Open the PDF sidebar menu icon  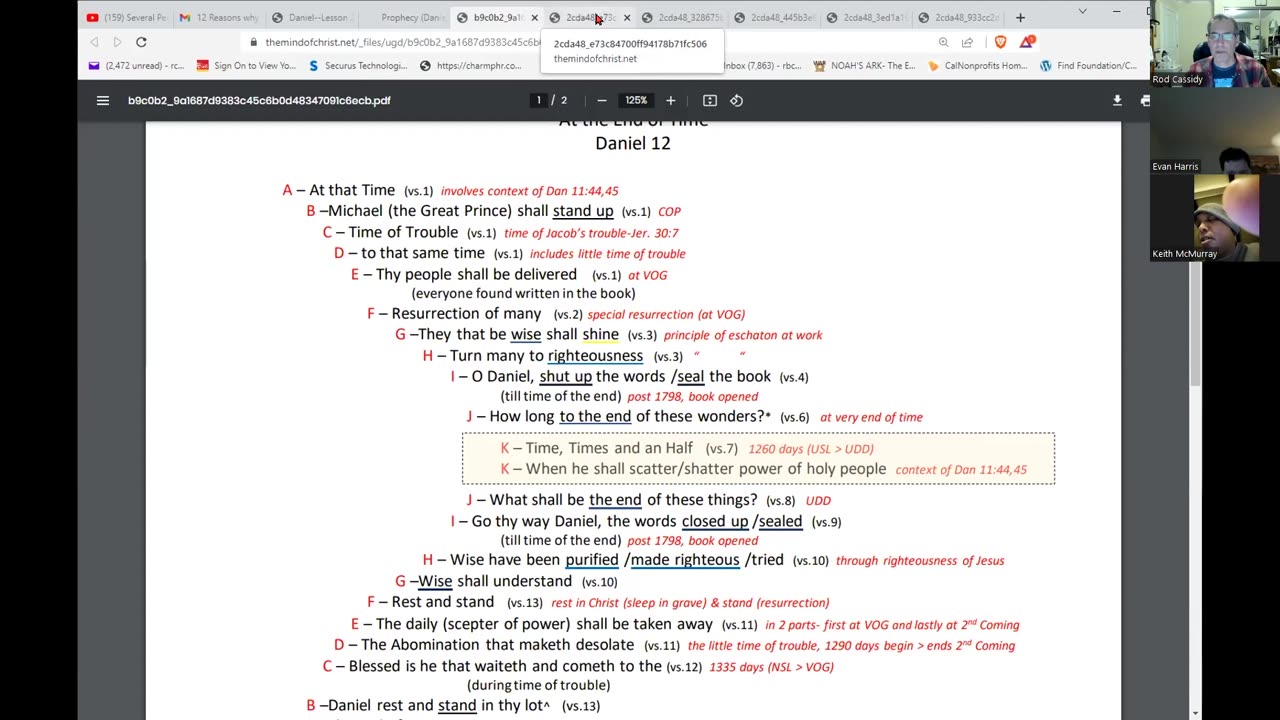pyautogui.click(x=102, y=100)
